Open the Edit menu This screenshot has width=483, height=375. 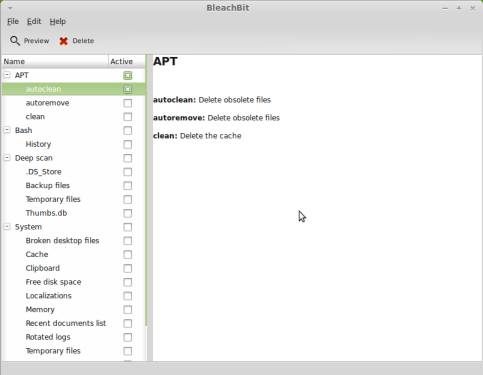34,21
